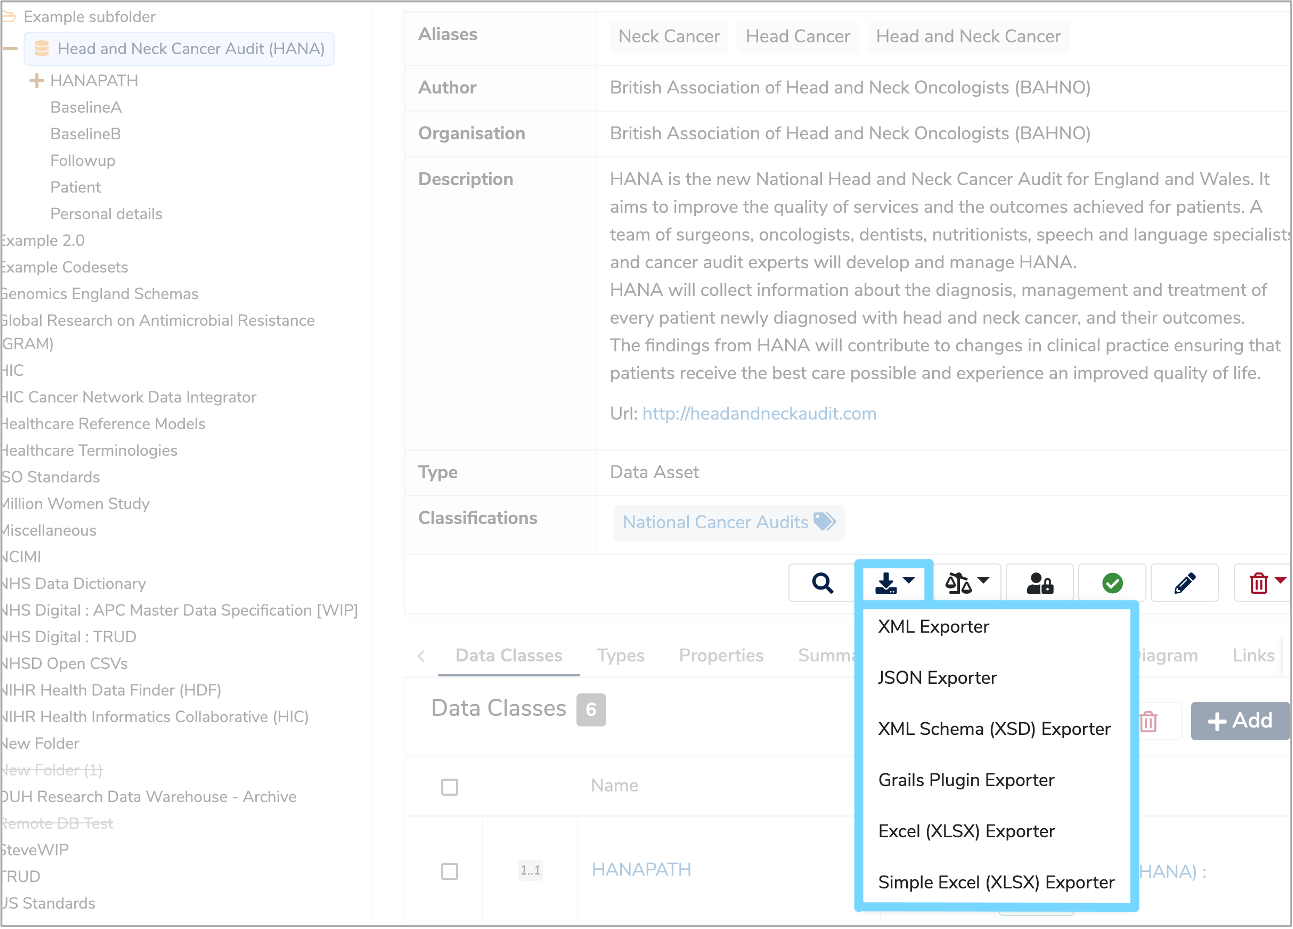The image size is (1293, 929).
Task: Click the green finalise checkmark icon
Action: pos(1112,582)
